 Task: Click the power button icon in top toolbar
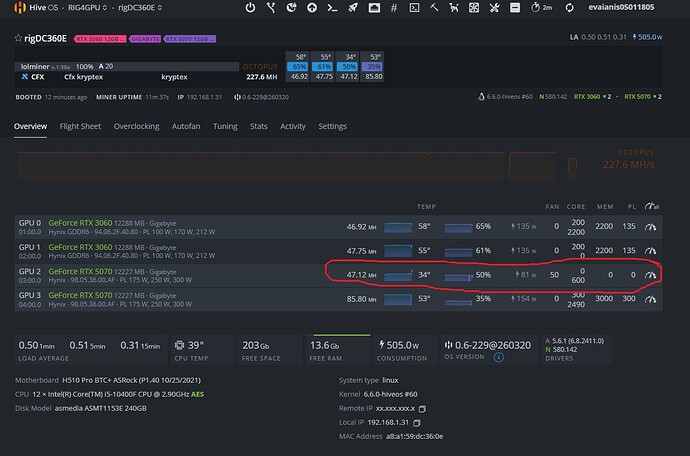[250, 8]
